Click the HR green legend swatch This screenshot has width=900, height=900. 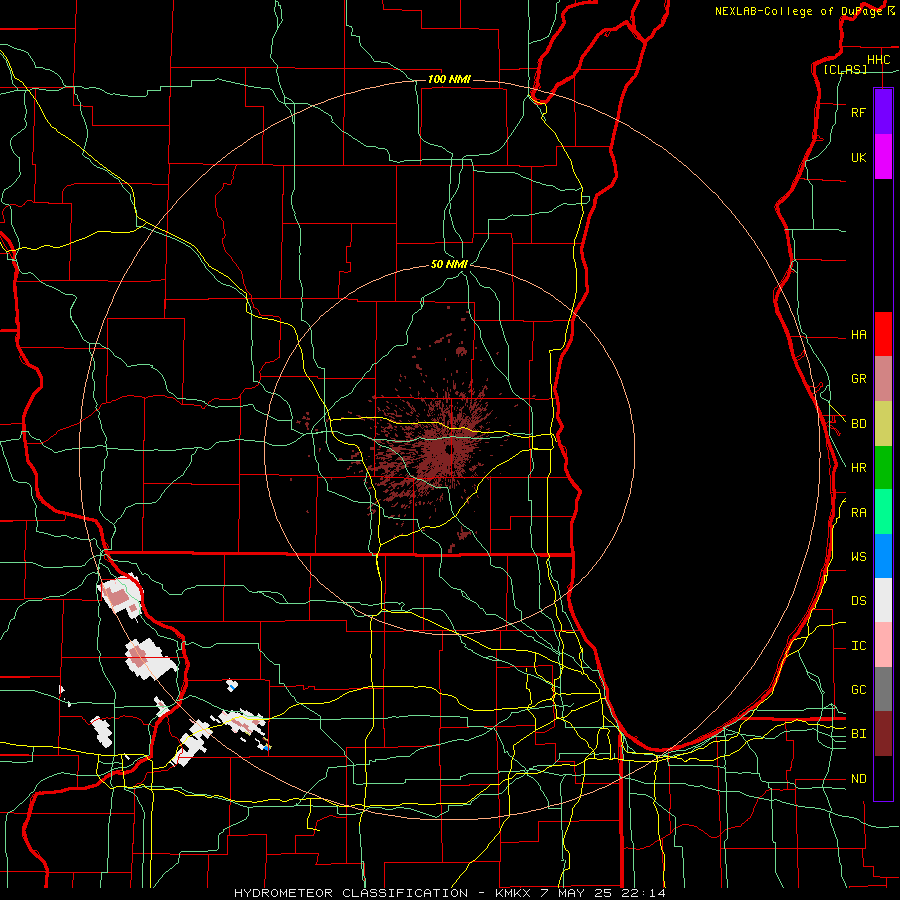point(883,468)
